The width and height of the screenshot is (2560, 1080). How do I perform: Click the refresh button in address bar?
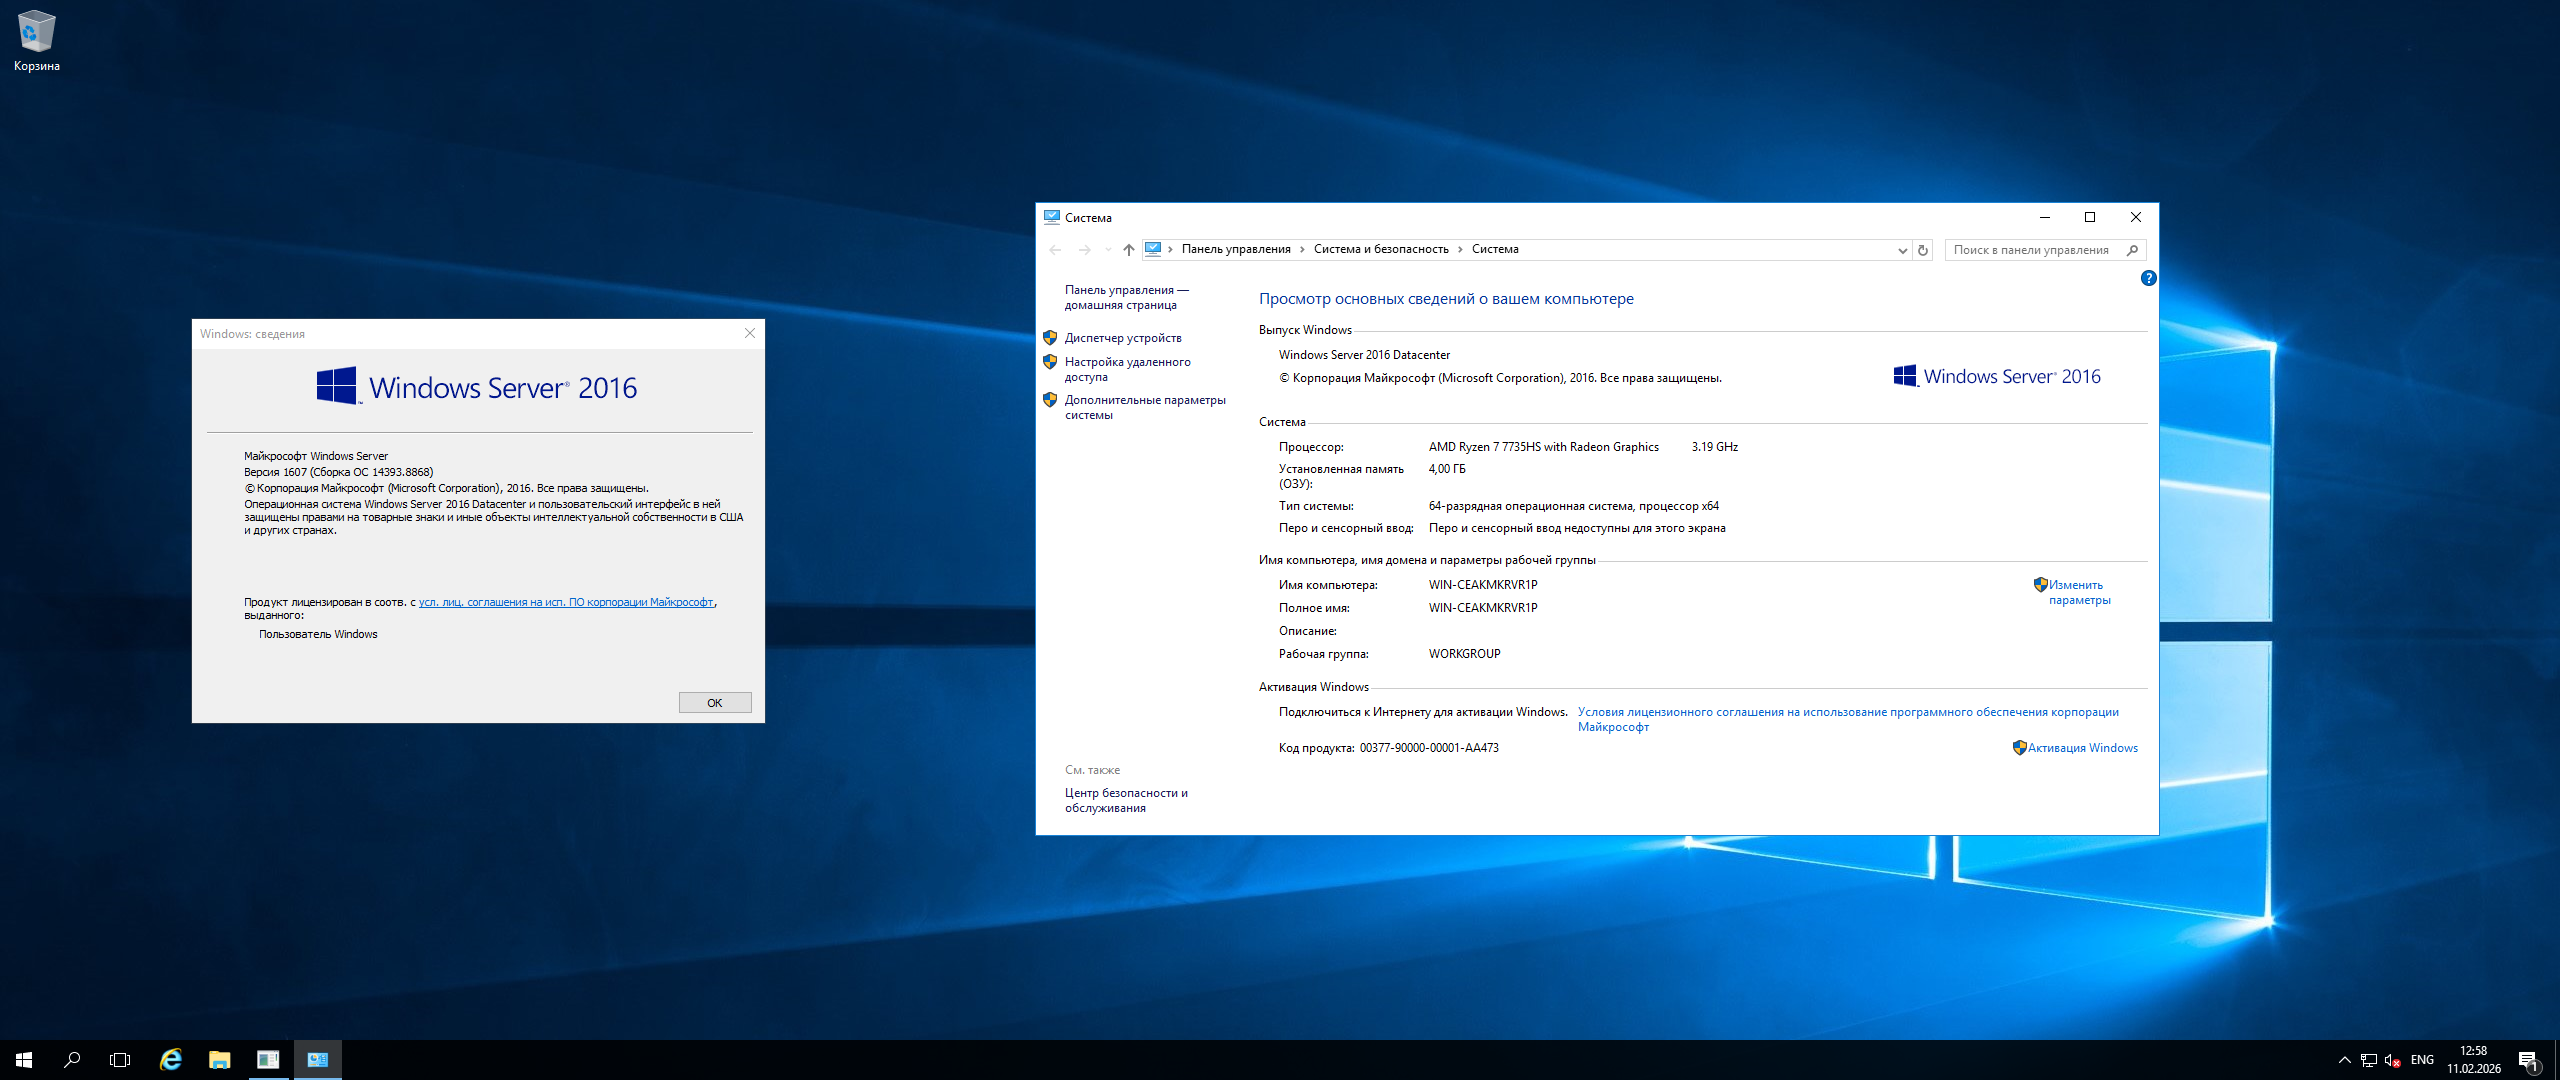pyautogui.click(x=1923, y=250)
